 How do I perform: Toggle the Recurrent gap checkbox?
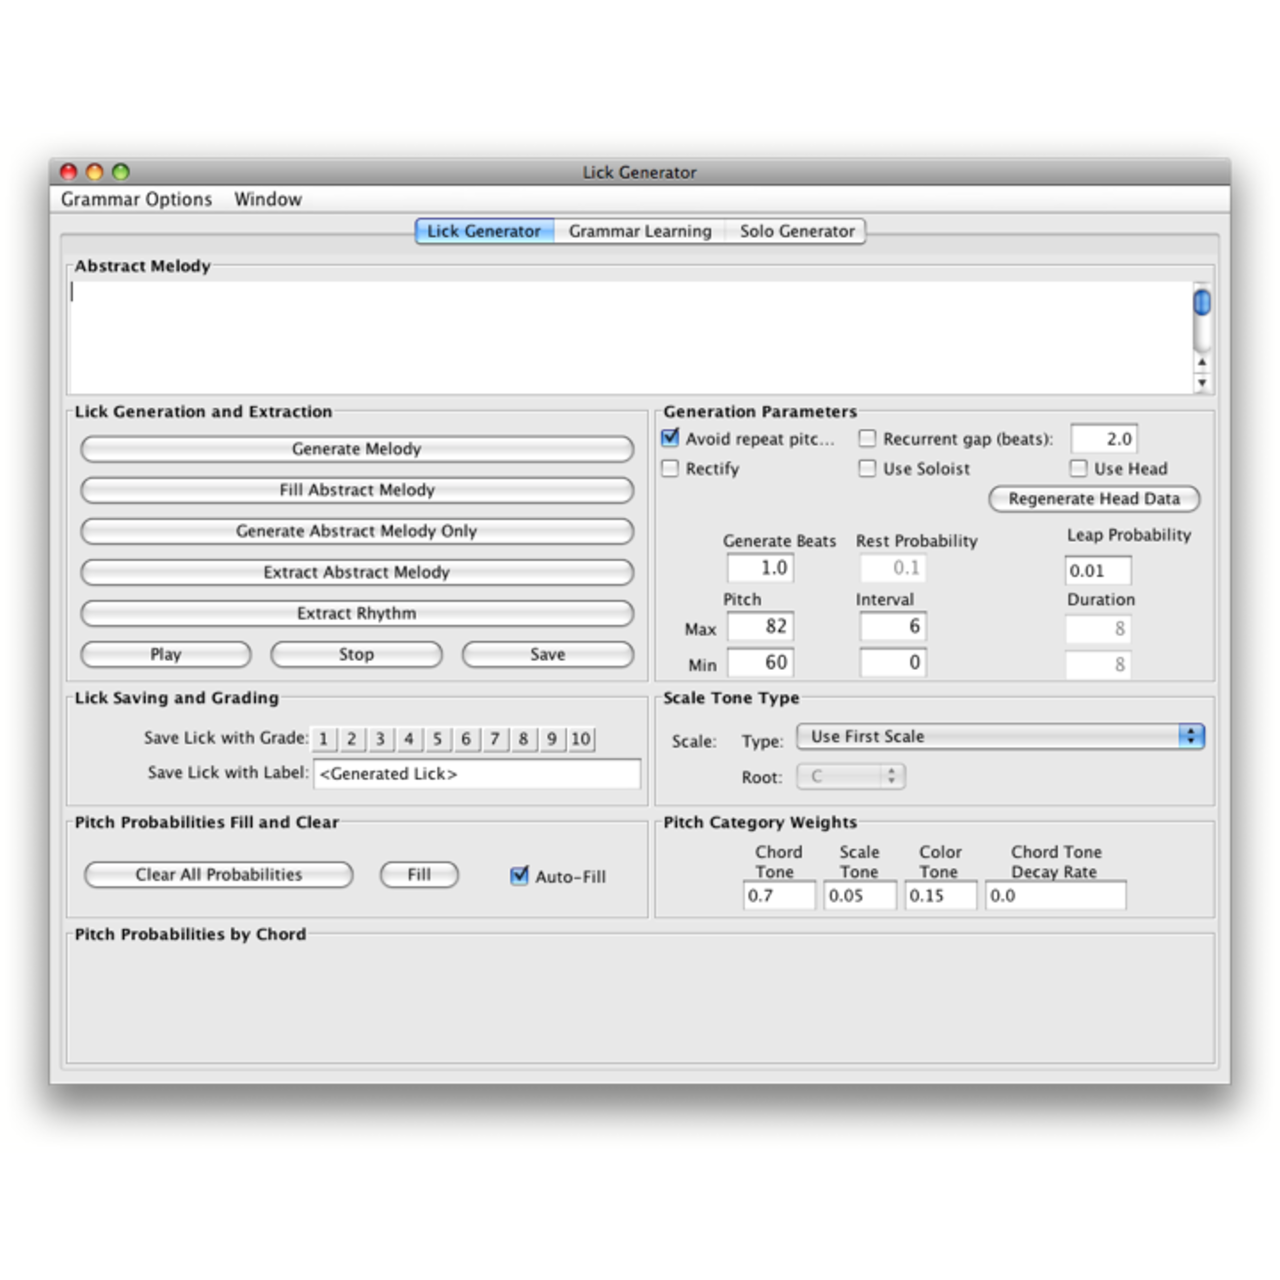(x=867, y=438)
